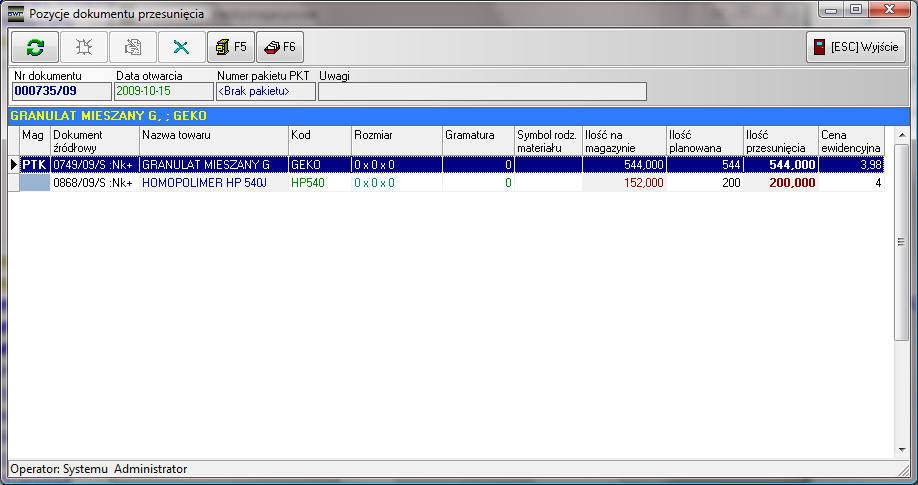Viewport: 918px width, 485px height.
Task: Click the empty Uwagi text field
Action: point(482,91)
